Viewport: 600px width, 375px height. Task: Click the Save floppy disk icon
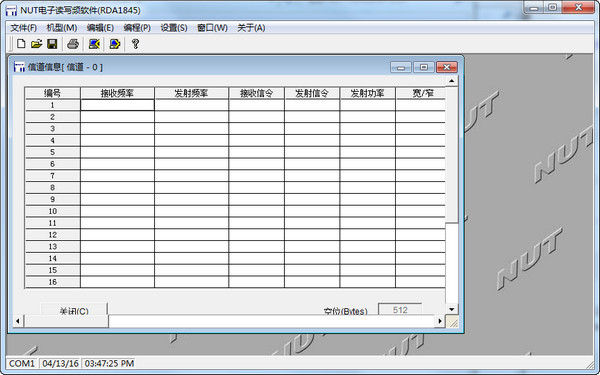(x=52, y=44)
